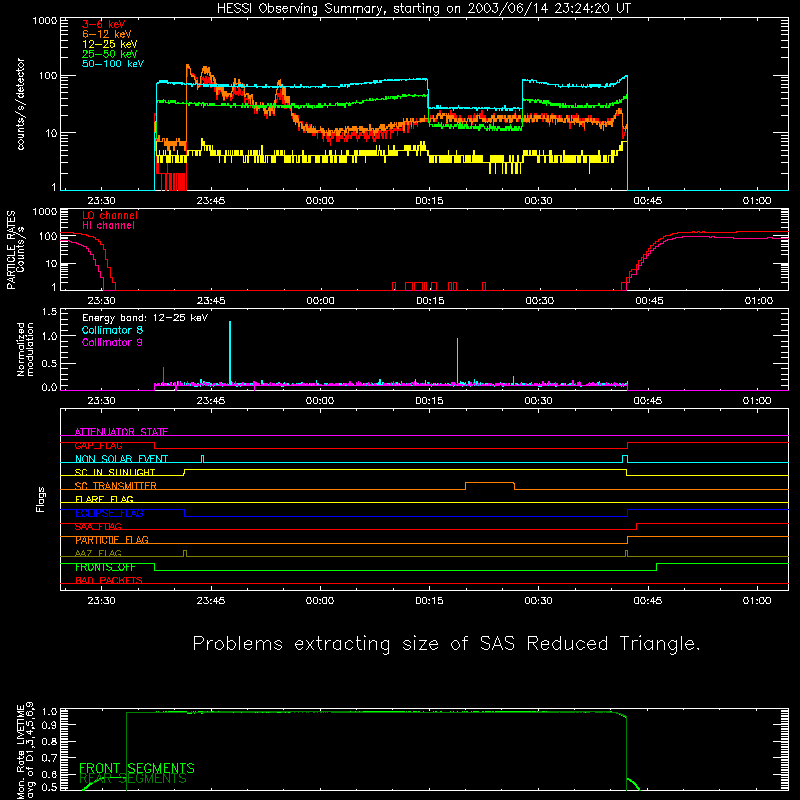Click the yellow 12-25 keV legend entry in the counts panel
Image resolution: width=800 pixels, height=800 pixels.
click(110, 44)
